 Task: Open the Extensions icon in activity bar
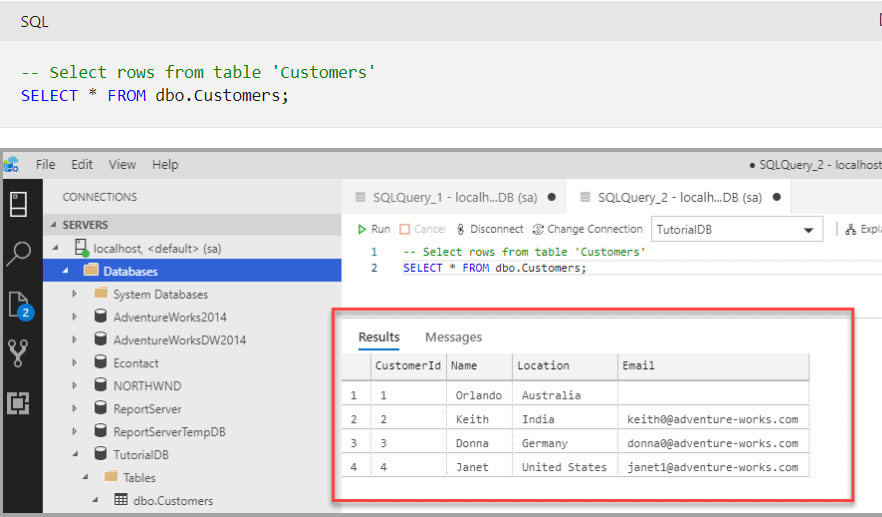tap(19, 403)
